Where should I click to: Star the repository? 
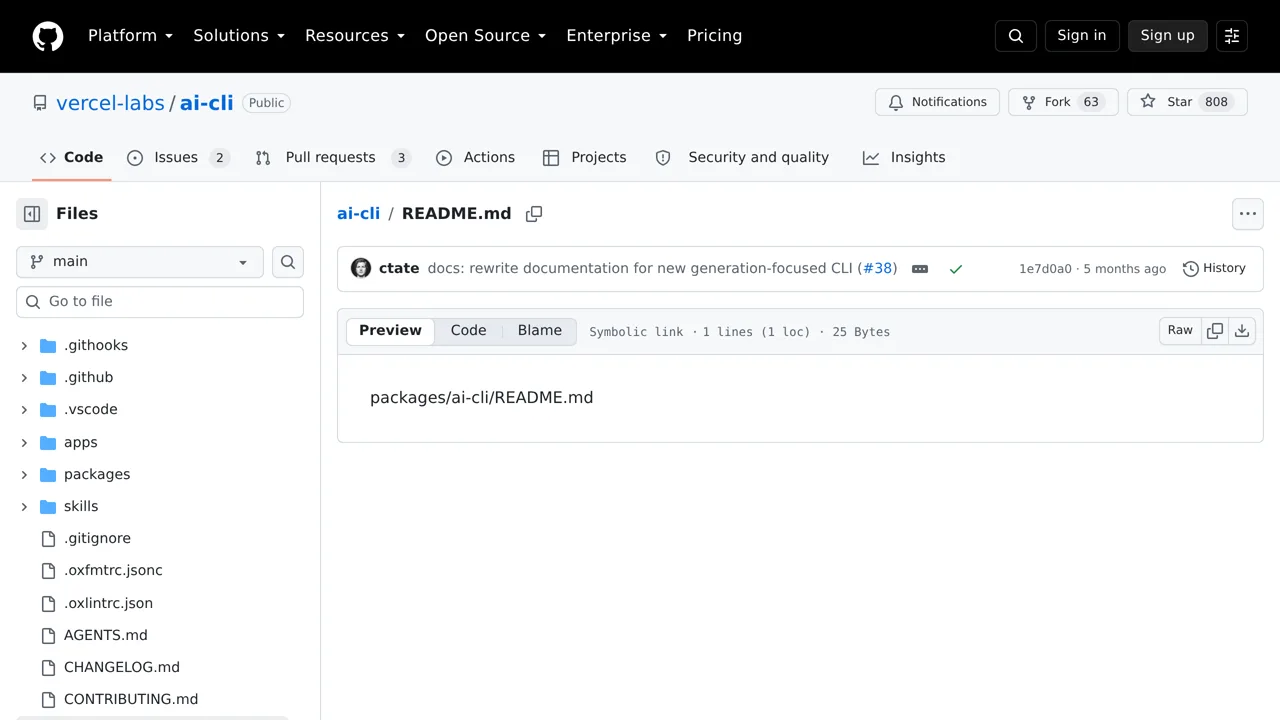point(1187,103)
